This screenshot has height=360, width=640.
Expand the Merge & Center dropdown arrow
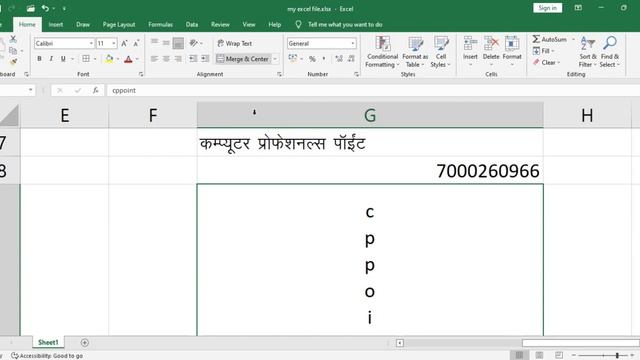(x=275, y=59)
